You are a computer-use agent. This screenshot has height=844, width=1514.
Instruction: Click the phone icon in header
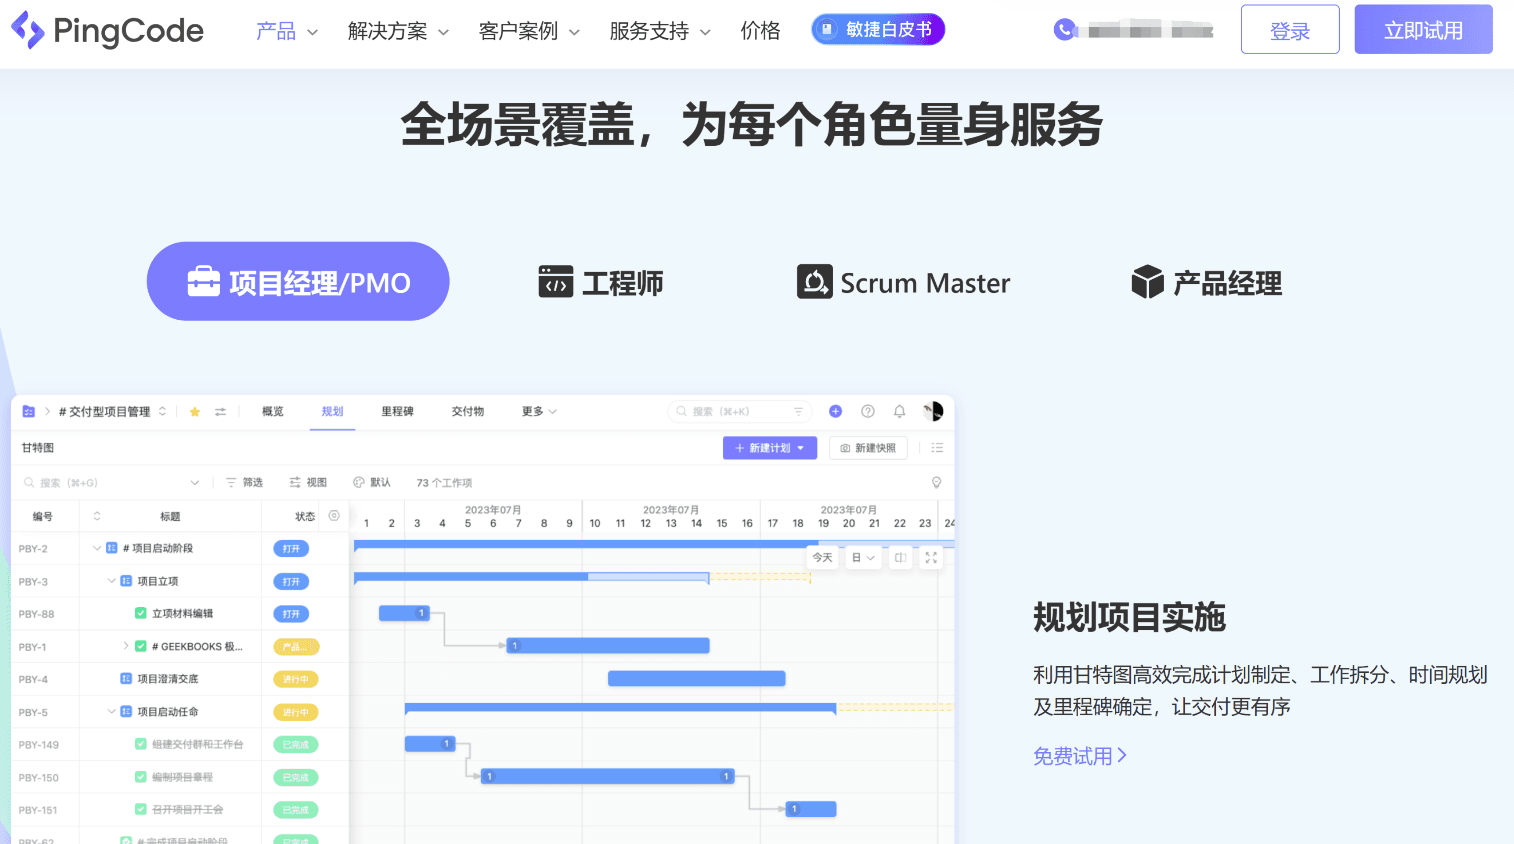1065,30
